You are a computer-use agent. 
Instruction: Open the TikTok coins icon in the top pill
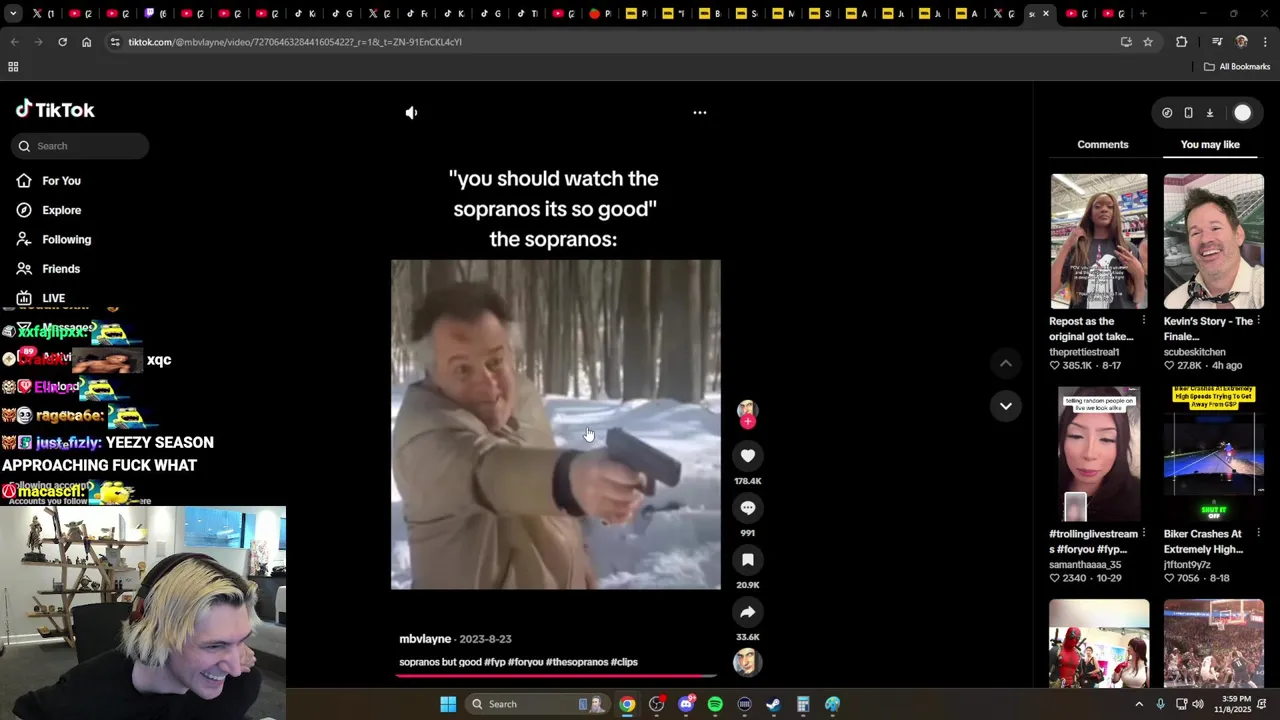tap(1167, 113)
